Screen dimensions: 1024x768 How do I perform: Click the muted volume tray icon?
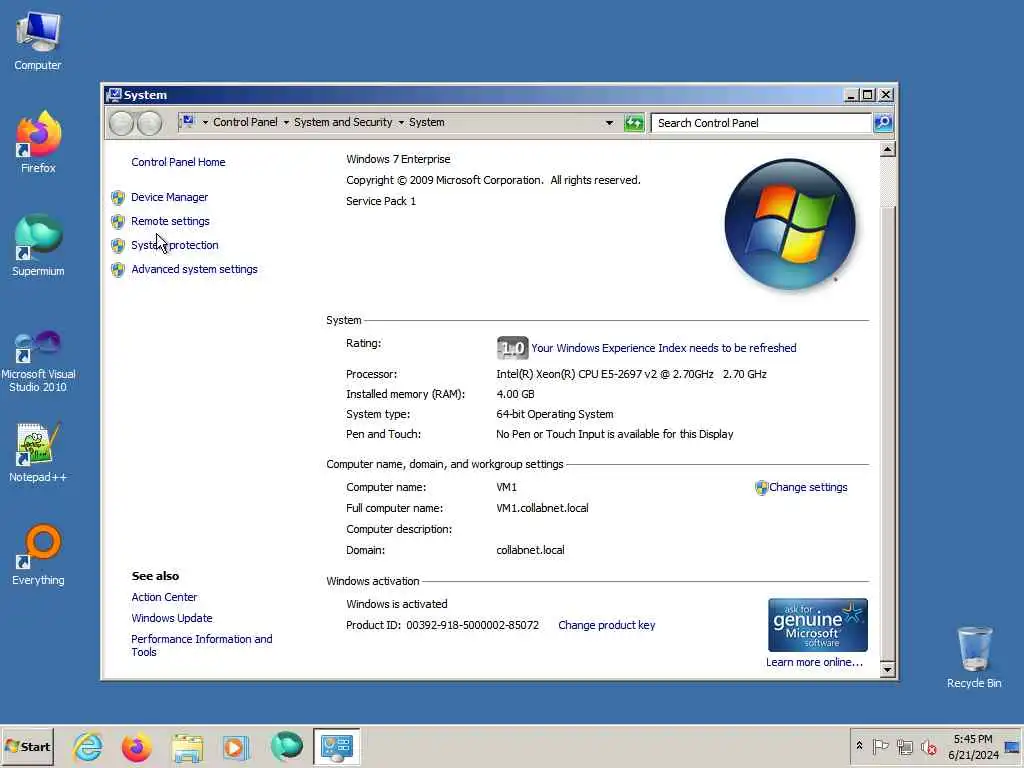[928, 746]
